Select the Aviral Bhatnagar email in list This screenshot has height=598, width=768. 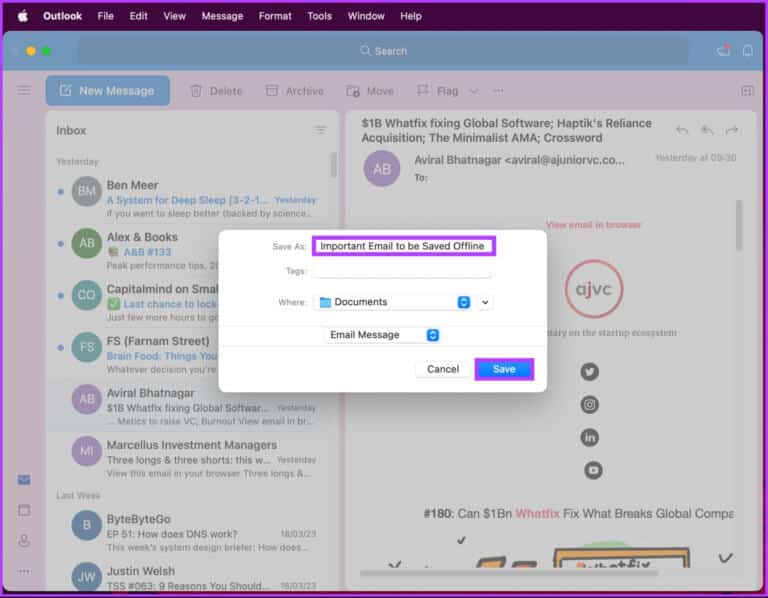(189, 406)
